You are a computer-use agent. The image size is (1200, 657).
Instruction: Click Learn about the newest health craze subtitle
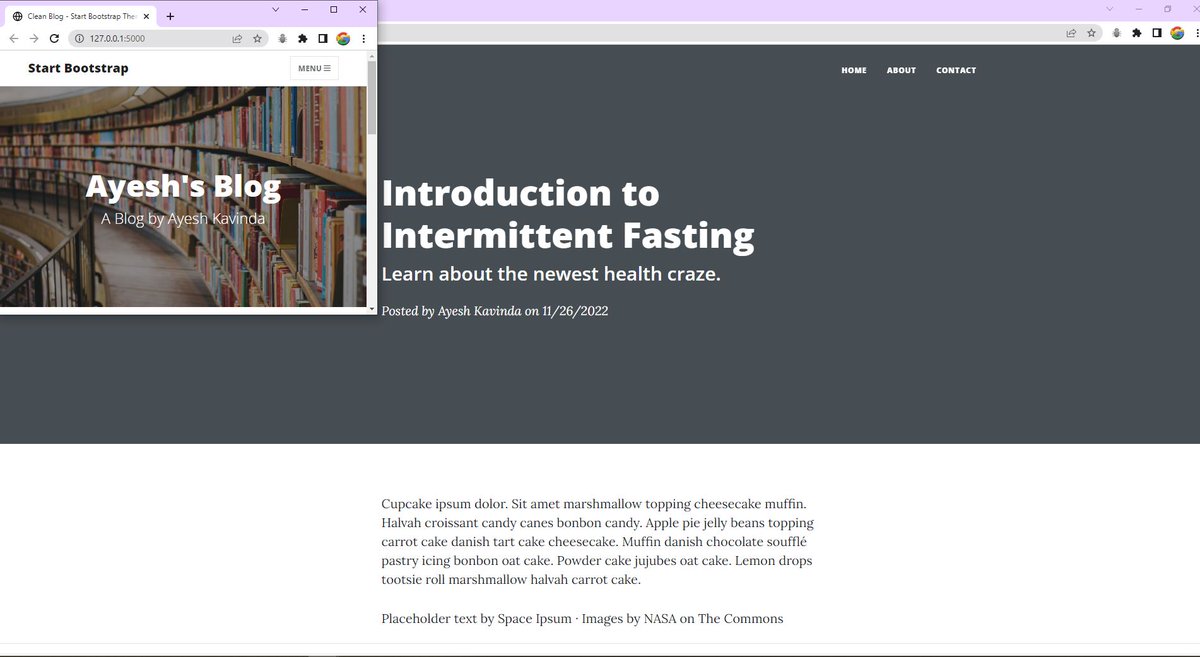551,274
